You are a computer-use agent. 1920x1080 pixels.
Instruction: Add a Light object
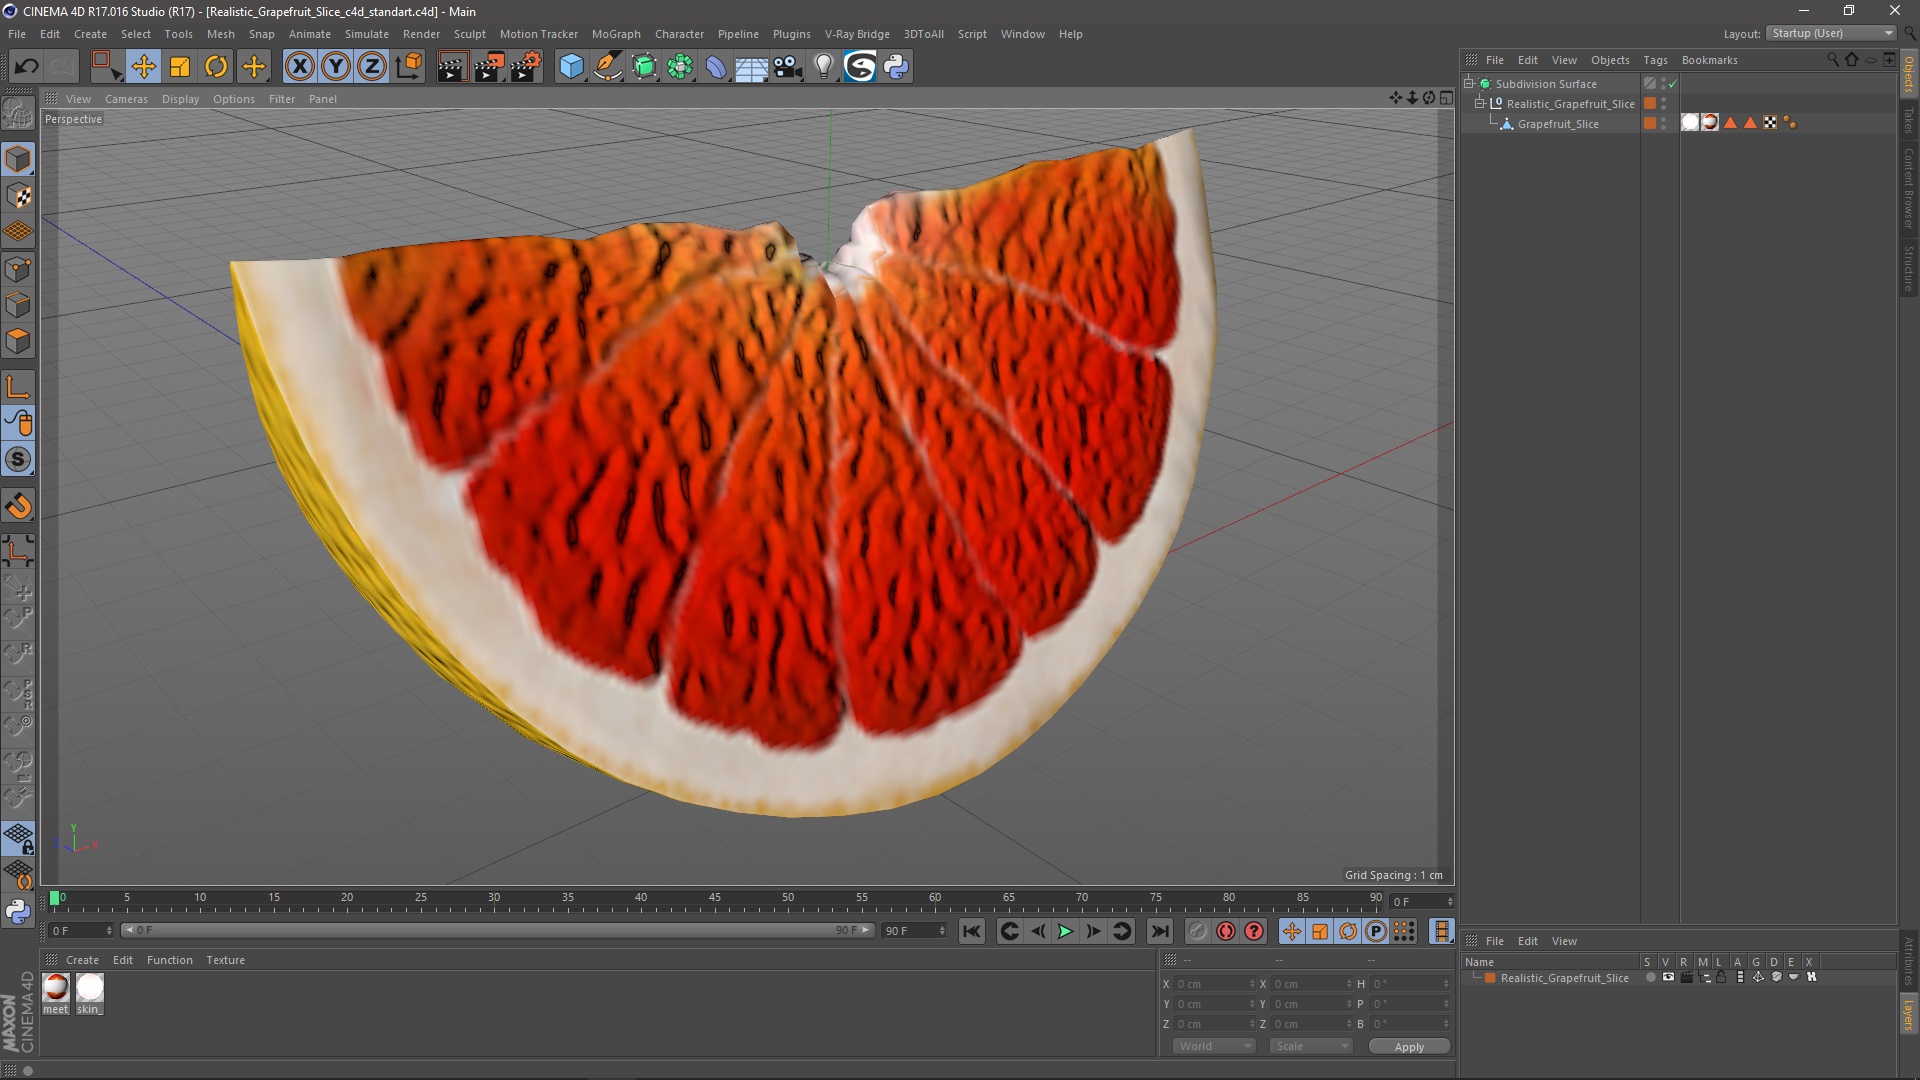(x=823, y=67)
